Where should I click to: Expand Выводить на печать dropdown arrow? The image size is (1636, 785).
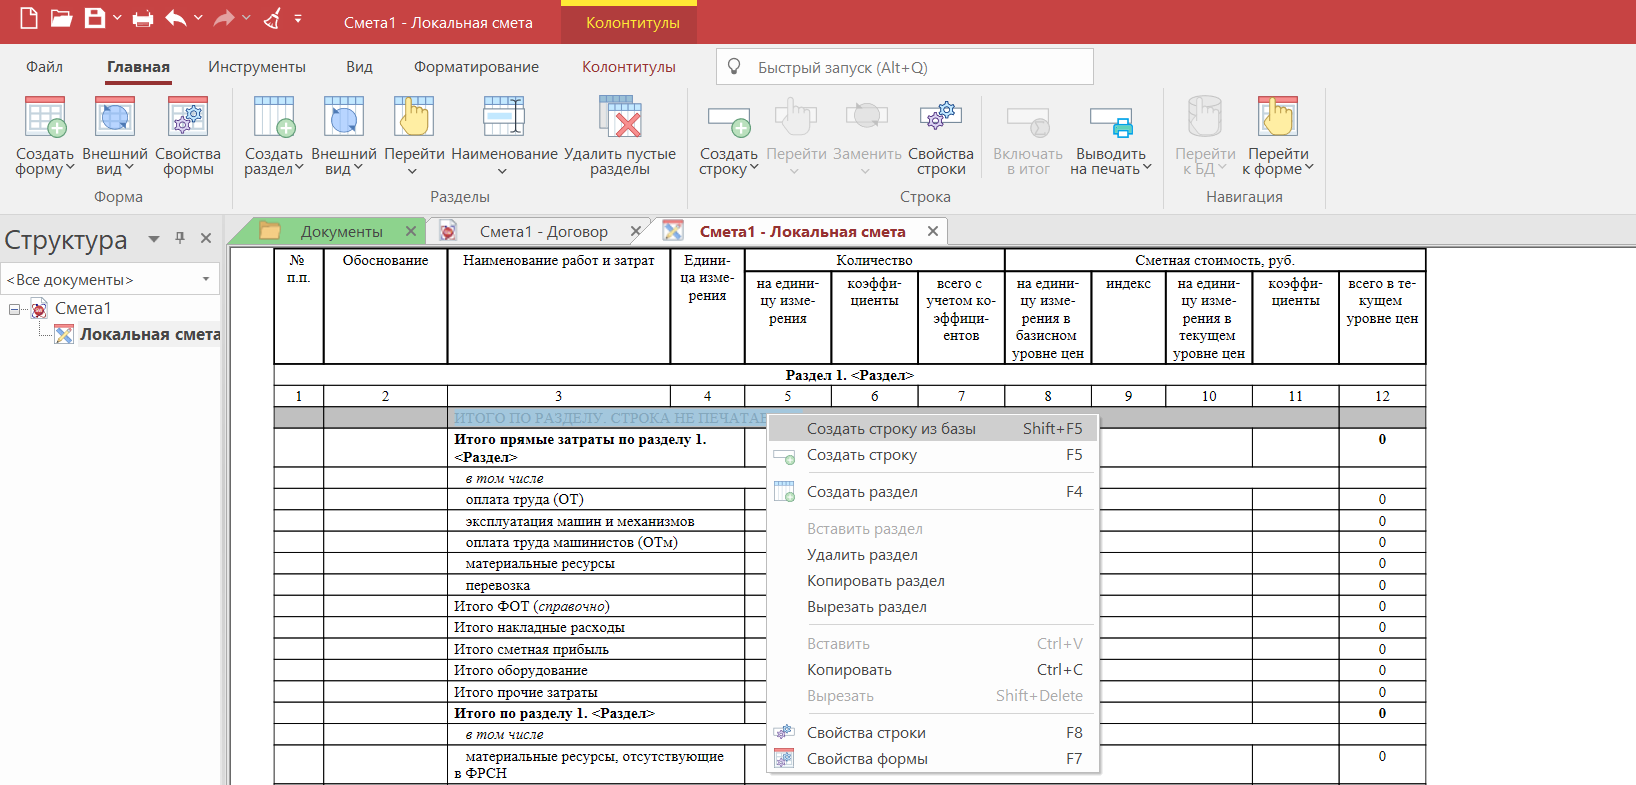pos(1147,168)
